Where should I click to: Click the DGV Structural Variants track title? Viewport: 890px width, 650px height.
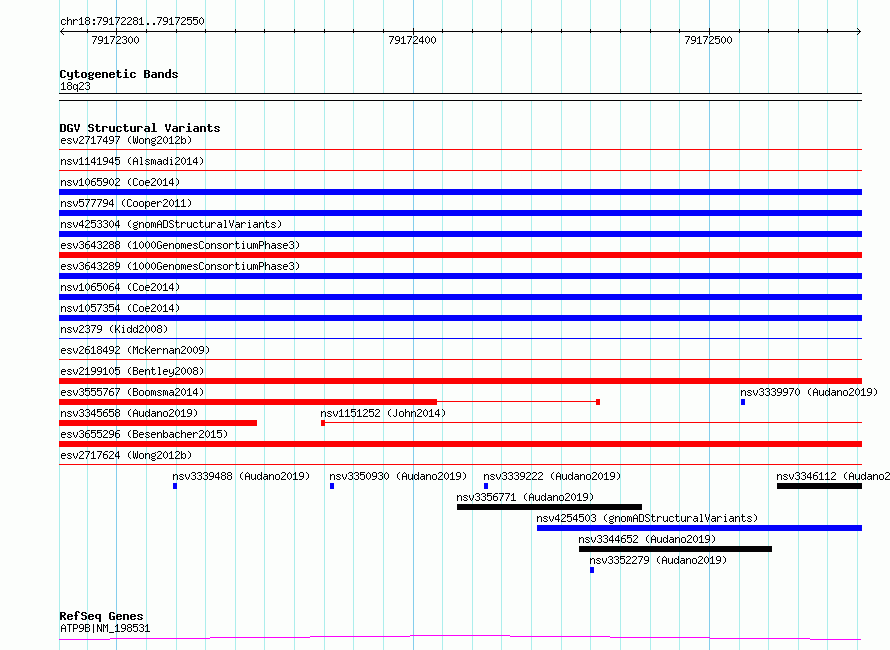tap(140, 128)
